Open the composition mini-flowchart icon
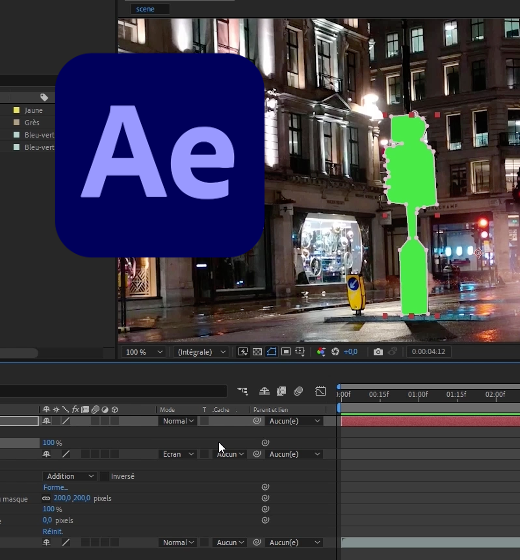The image size is (520, 560). pos(242,391)
